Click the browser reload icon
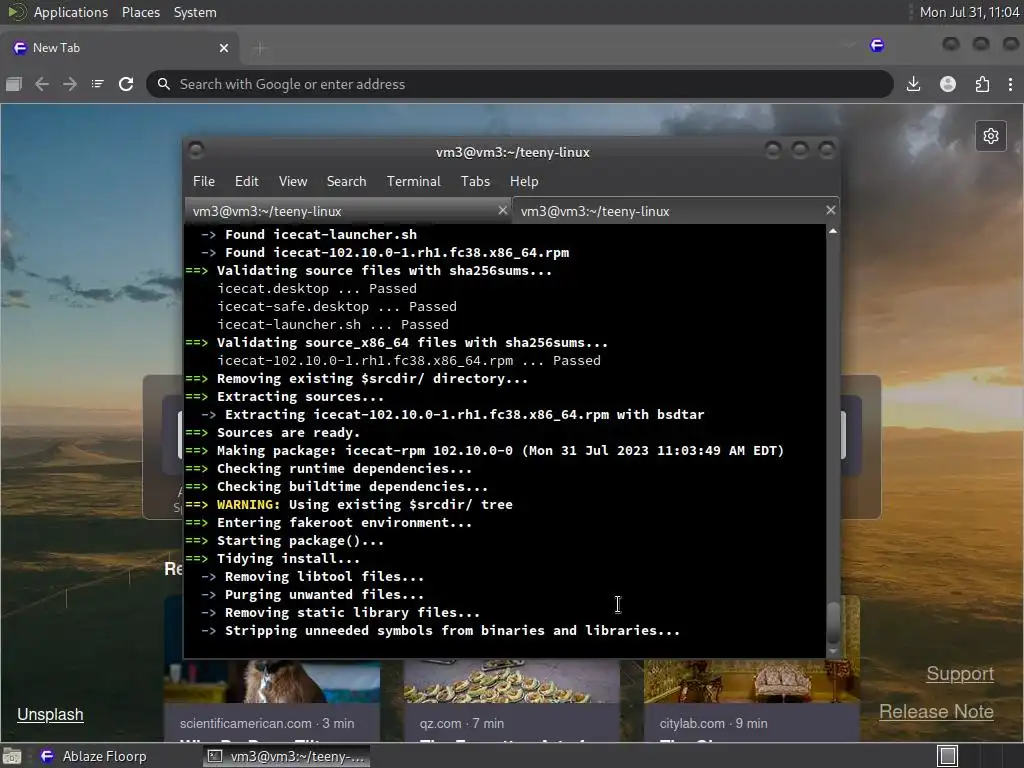The width and height of the screenshot is (1024, 768). click(x=126, y=84)
